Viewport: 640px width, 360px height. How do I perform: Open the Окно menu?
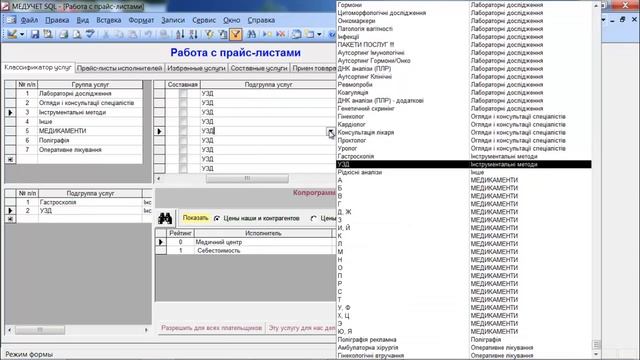(x=231, y=20)
